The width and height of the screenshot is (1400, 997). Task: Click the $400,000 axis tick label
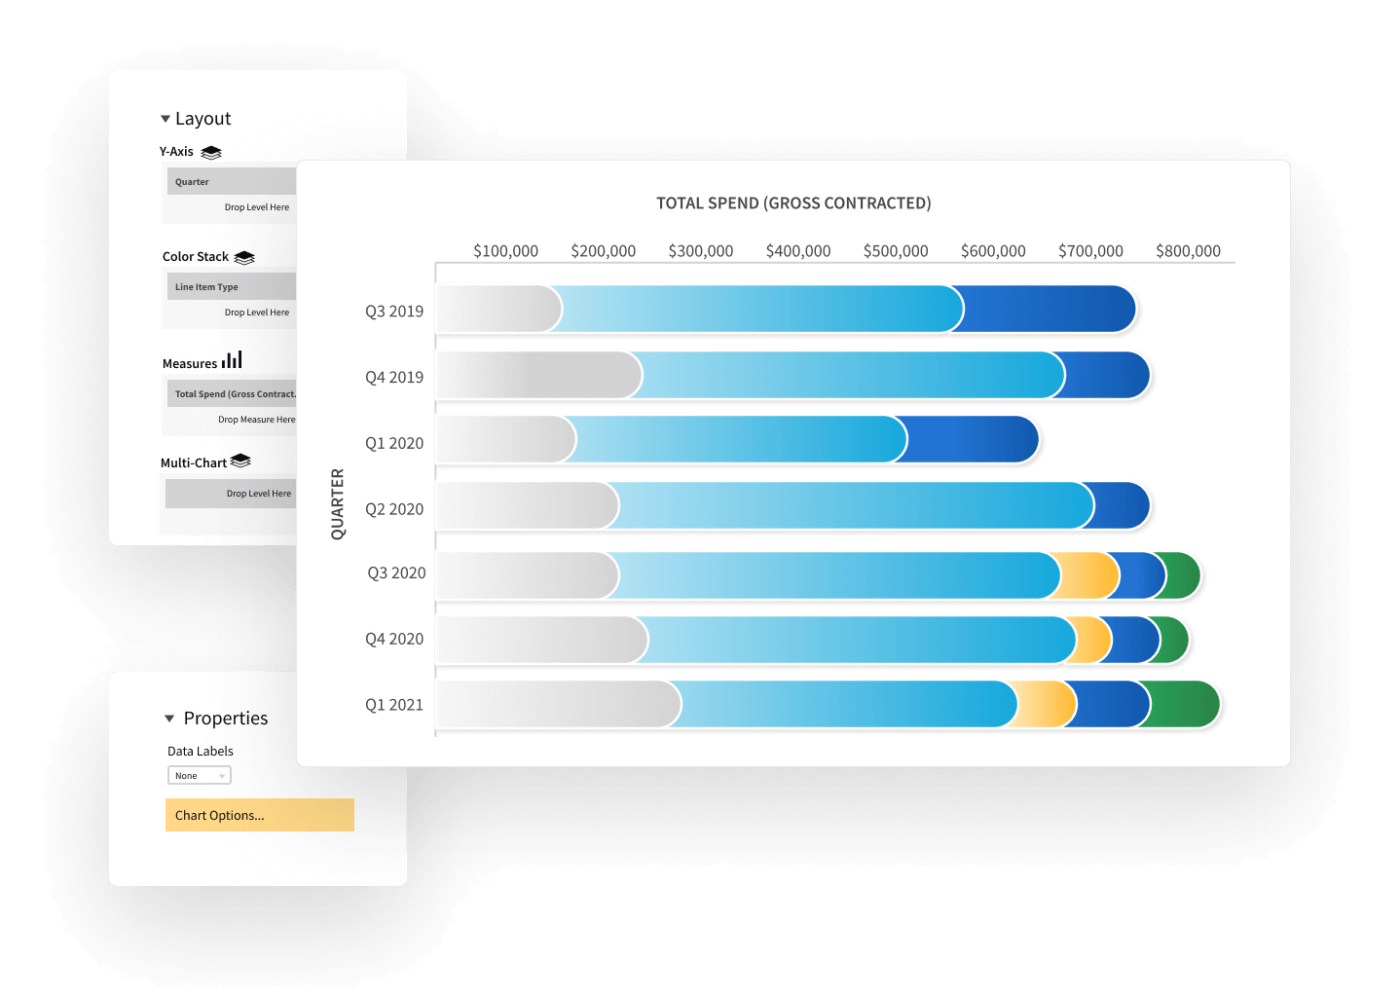[x=798, y=251]
